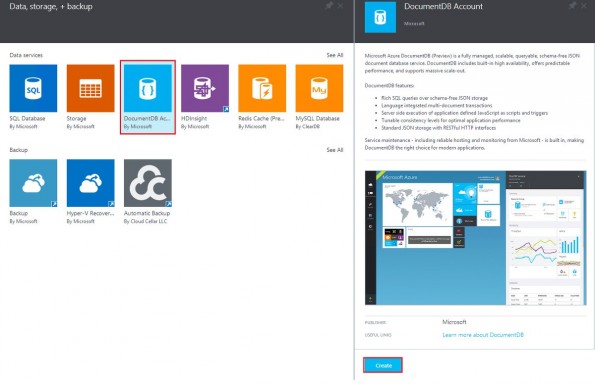Close the DocumentDB Account blade
This screenshot has width=595, height=384.
tap(584, 5)
